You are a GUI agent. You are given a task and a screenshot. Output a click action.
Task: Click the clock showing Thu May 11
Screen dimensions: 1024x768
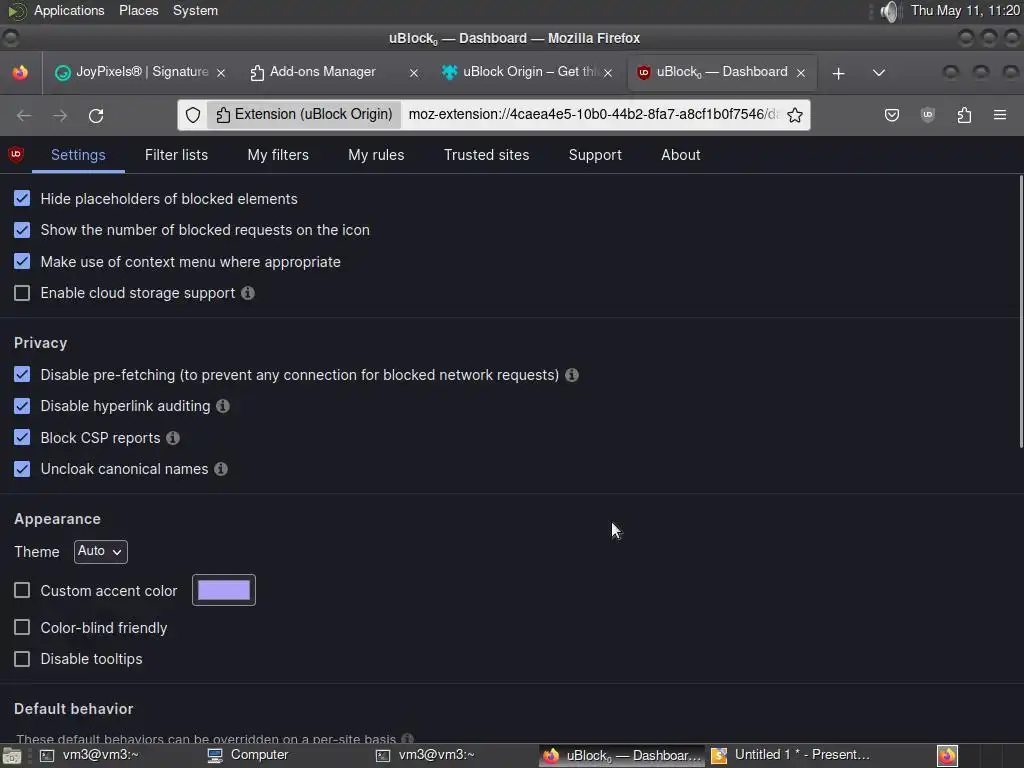click(965, 10)
